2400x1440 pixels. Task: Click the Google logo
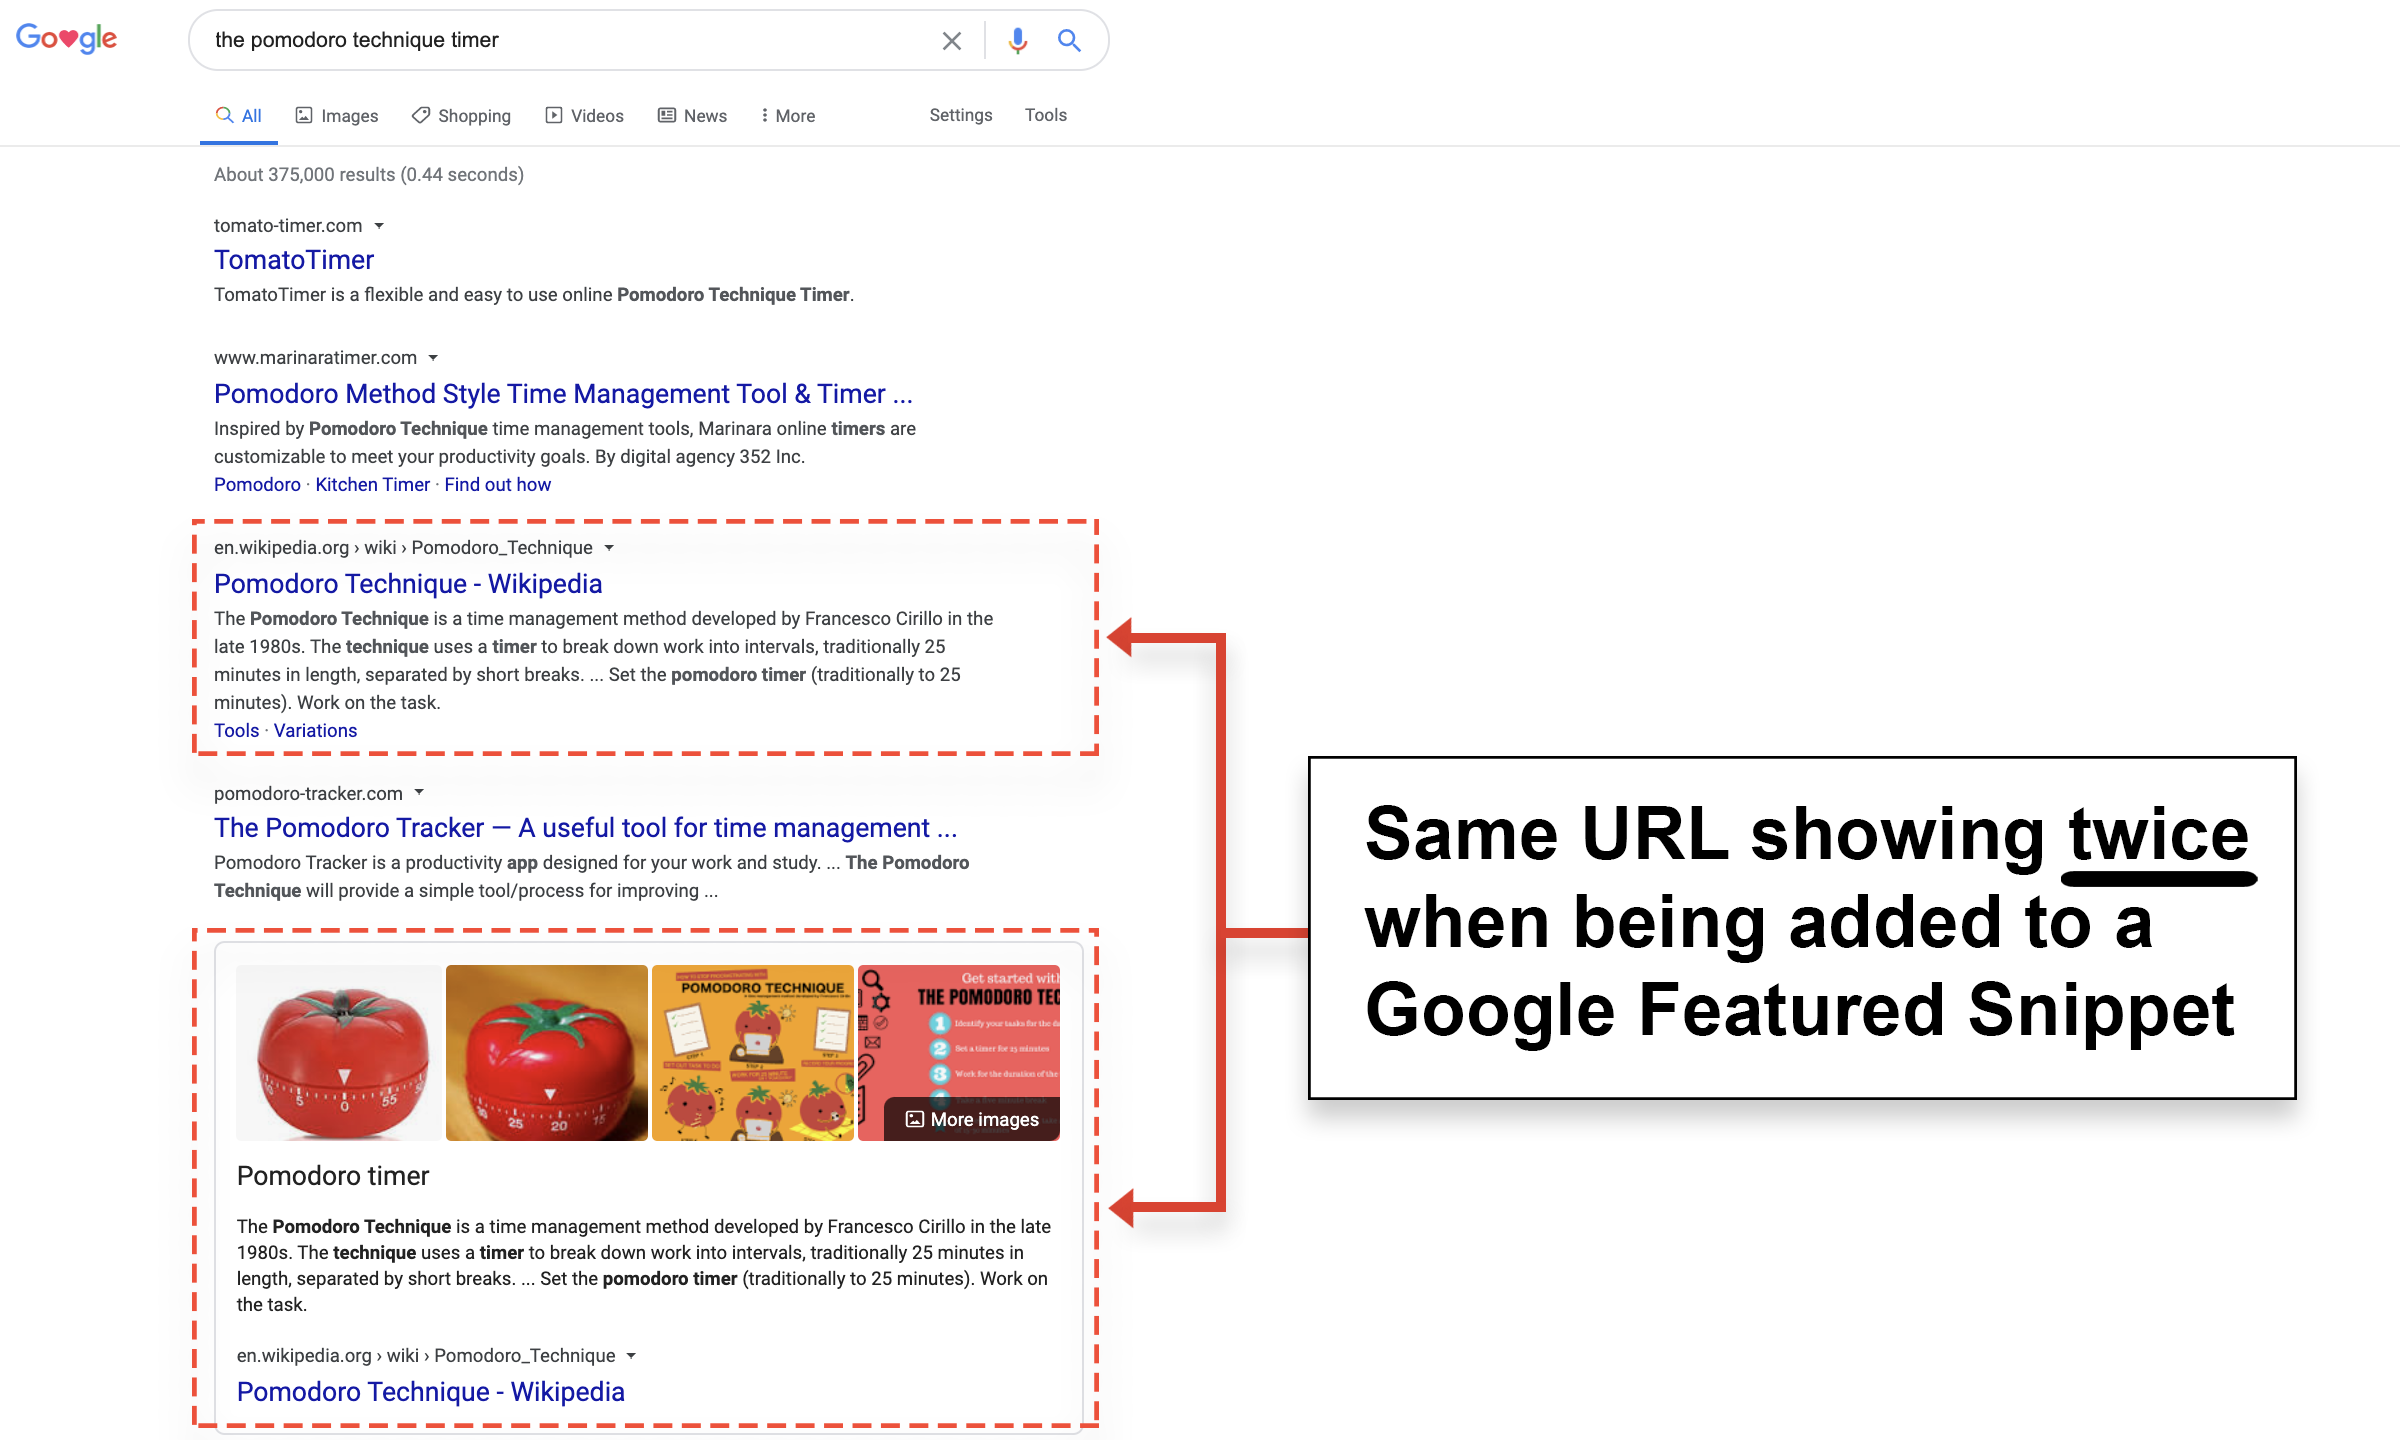coord(66,39)
